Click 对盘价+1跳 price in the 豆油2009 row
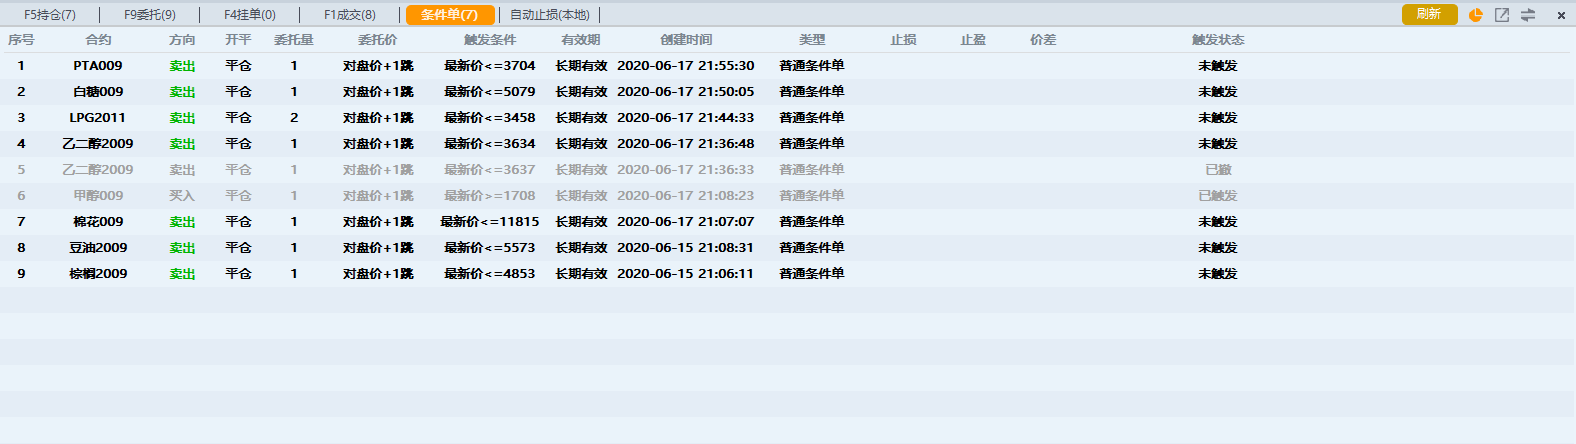 pyautogui.click(x=378, y=248)
